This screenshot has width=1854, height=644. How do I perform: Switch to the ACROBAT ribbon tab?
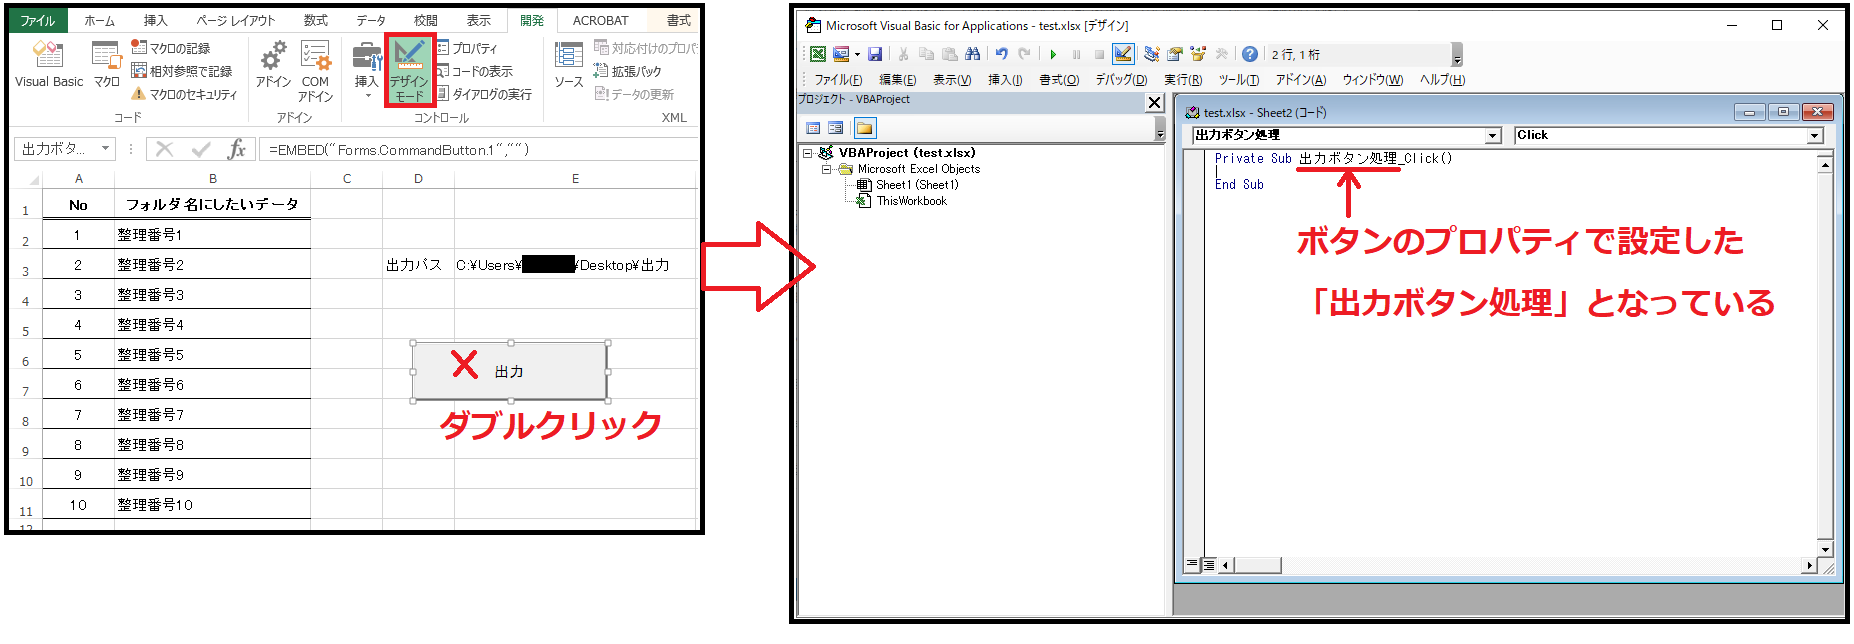click(600, 20)
